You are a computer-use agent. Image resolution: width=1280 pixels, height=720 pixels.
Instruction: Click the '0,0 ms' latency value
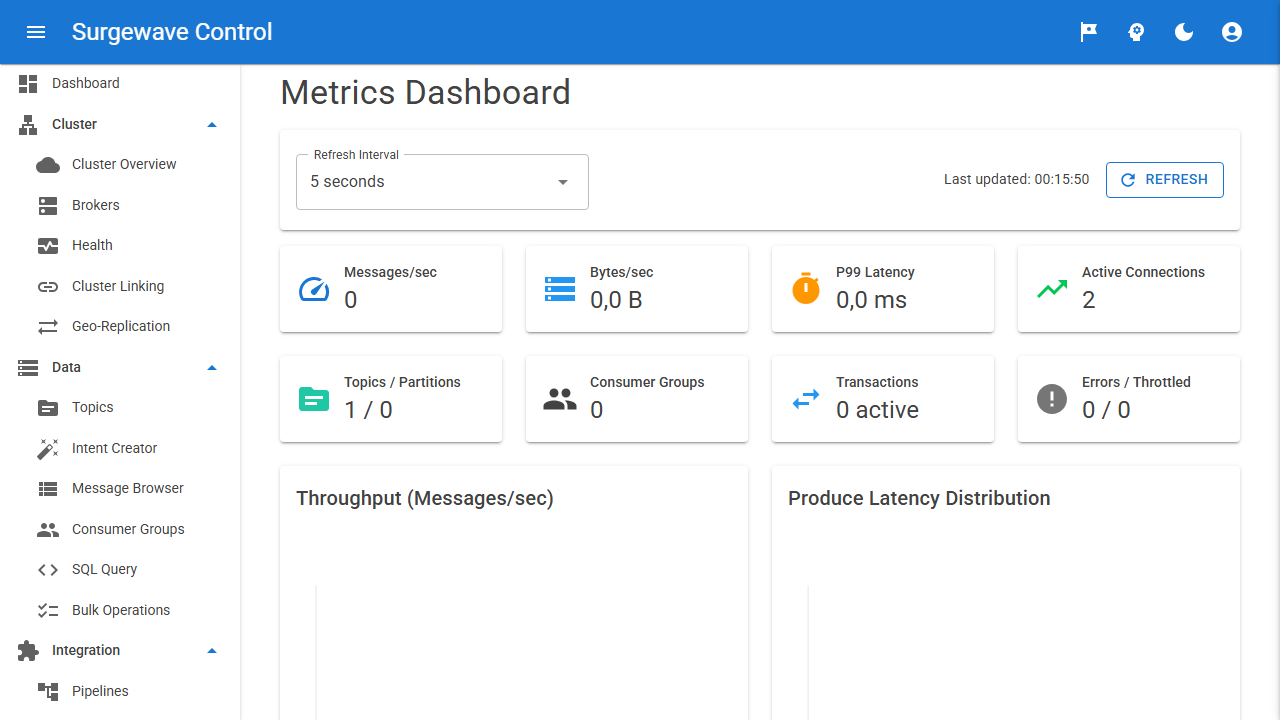click(871, 300)
